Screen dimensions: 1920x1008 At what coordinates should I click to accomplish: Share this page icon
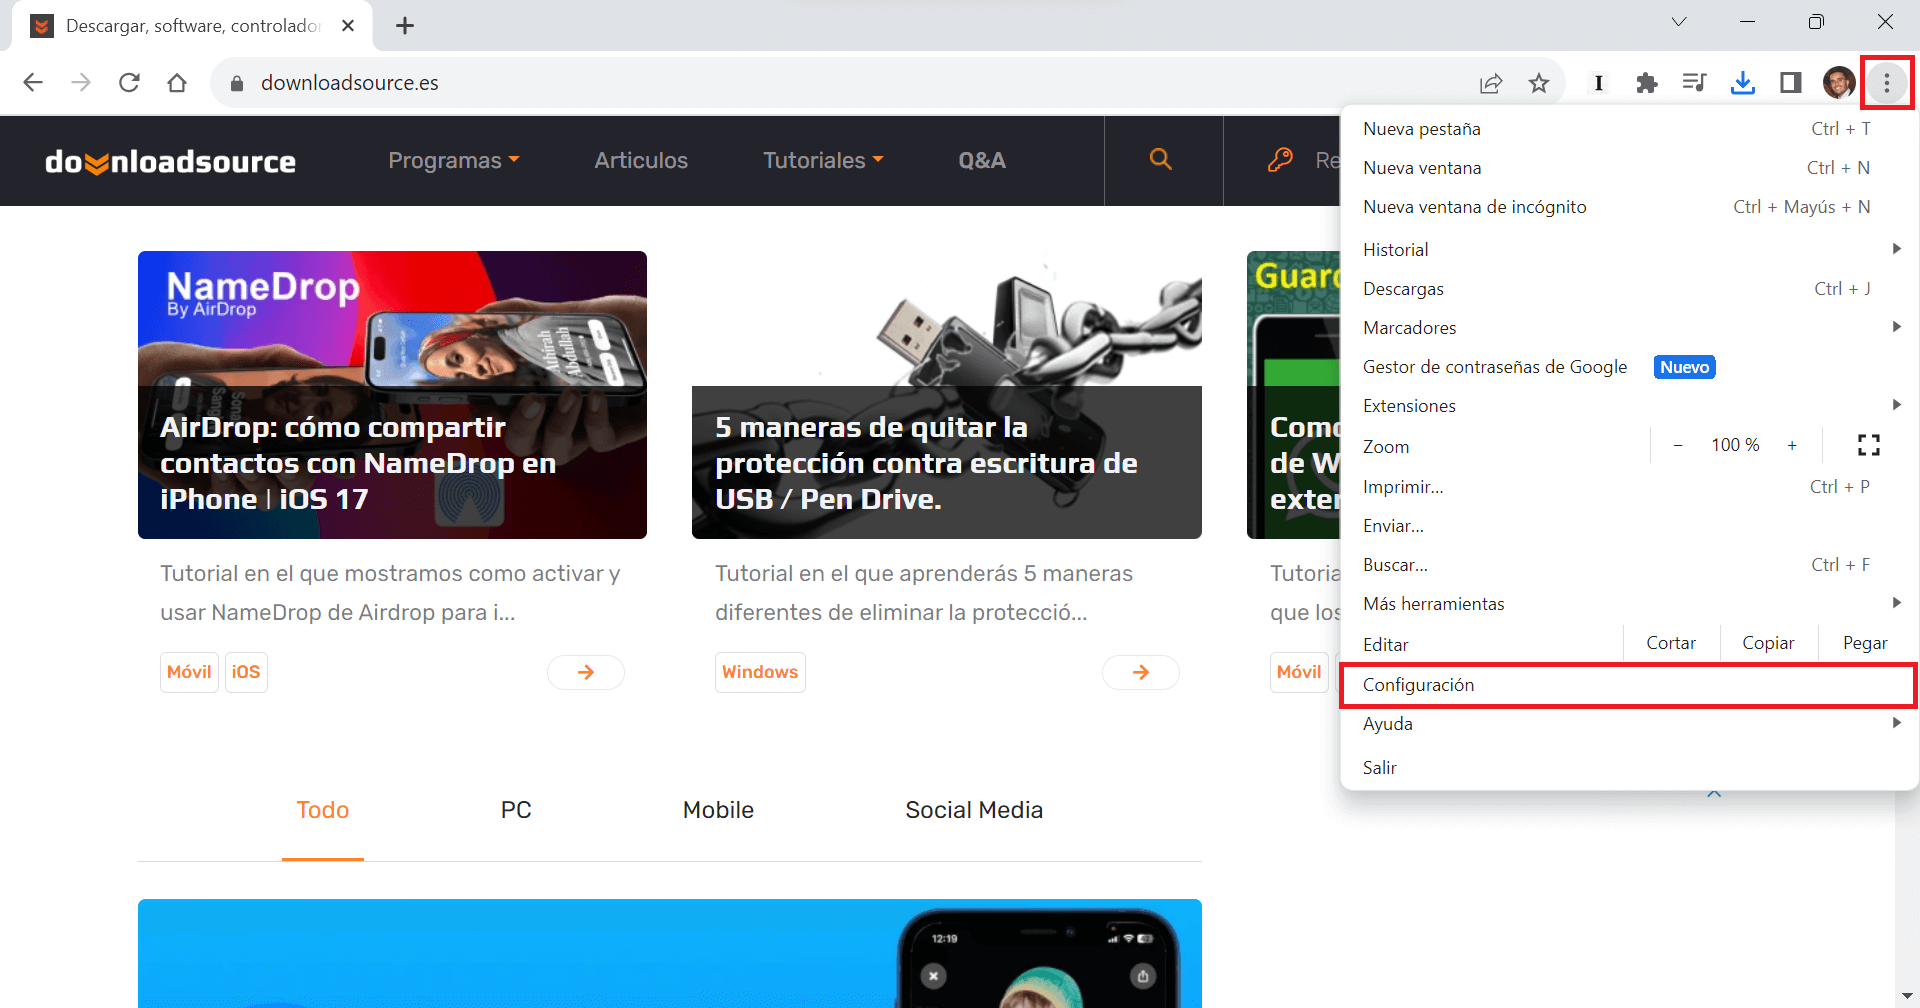(1491, 83)
